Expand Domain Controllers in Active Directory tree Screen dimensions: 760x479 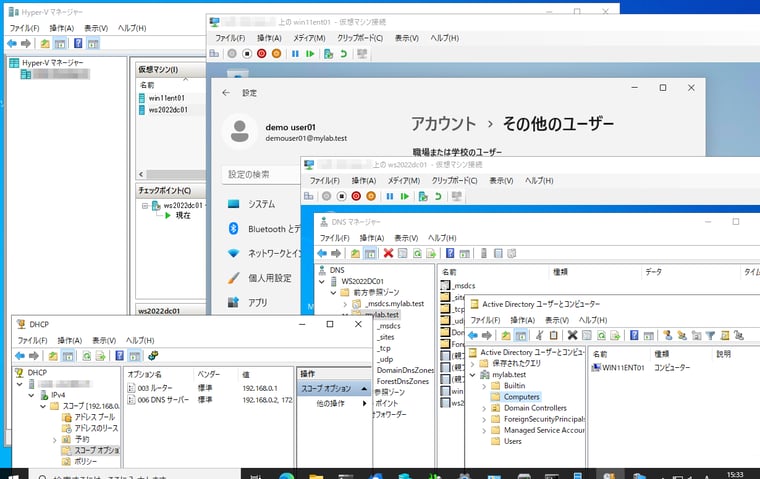tap(484, 408)
